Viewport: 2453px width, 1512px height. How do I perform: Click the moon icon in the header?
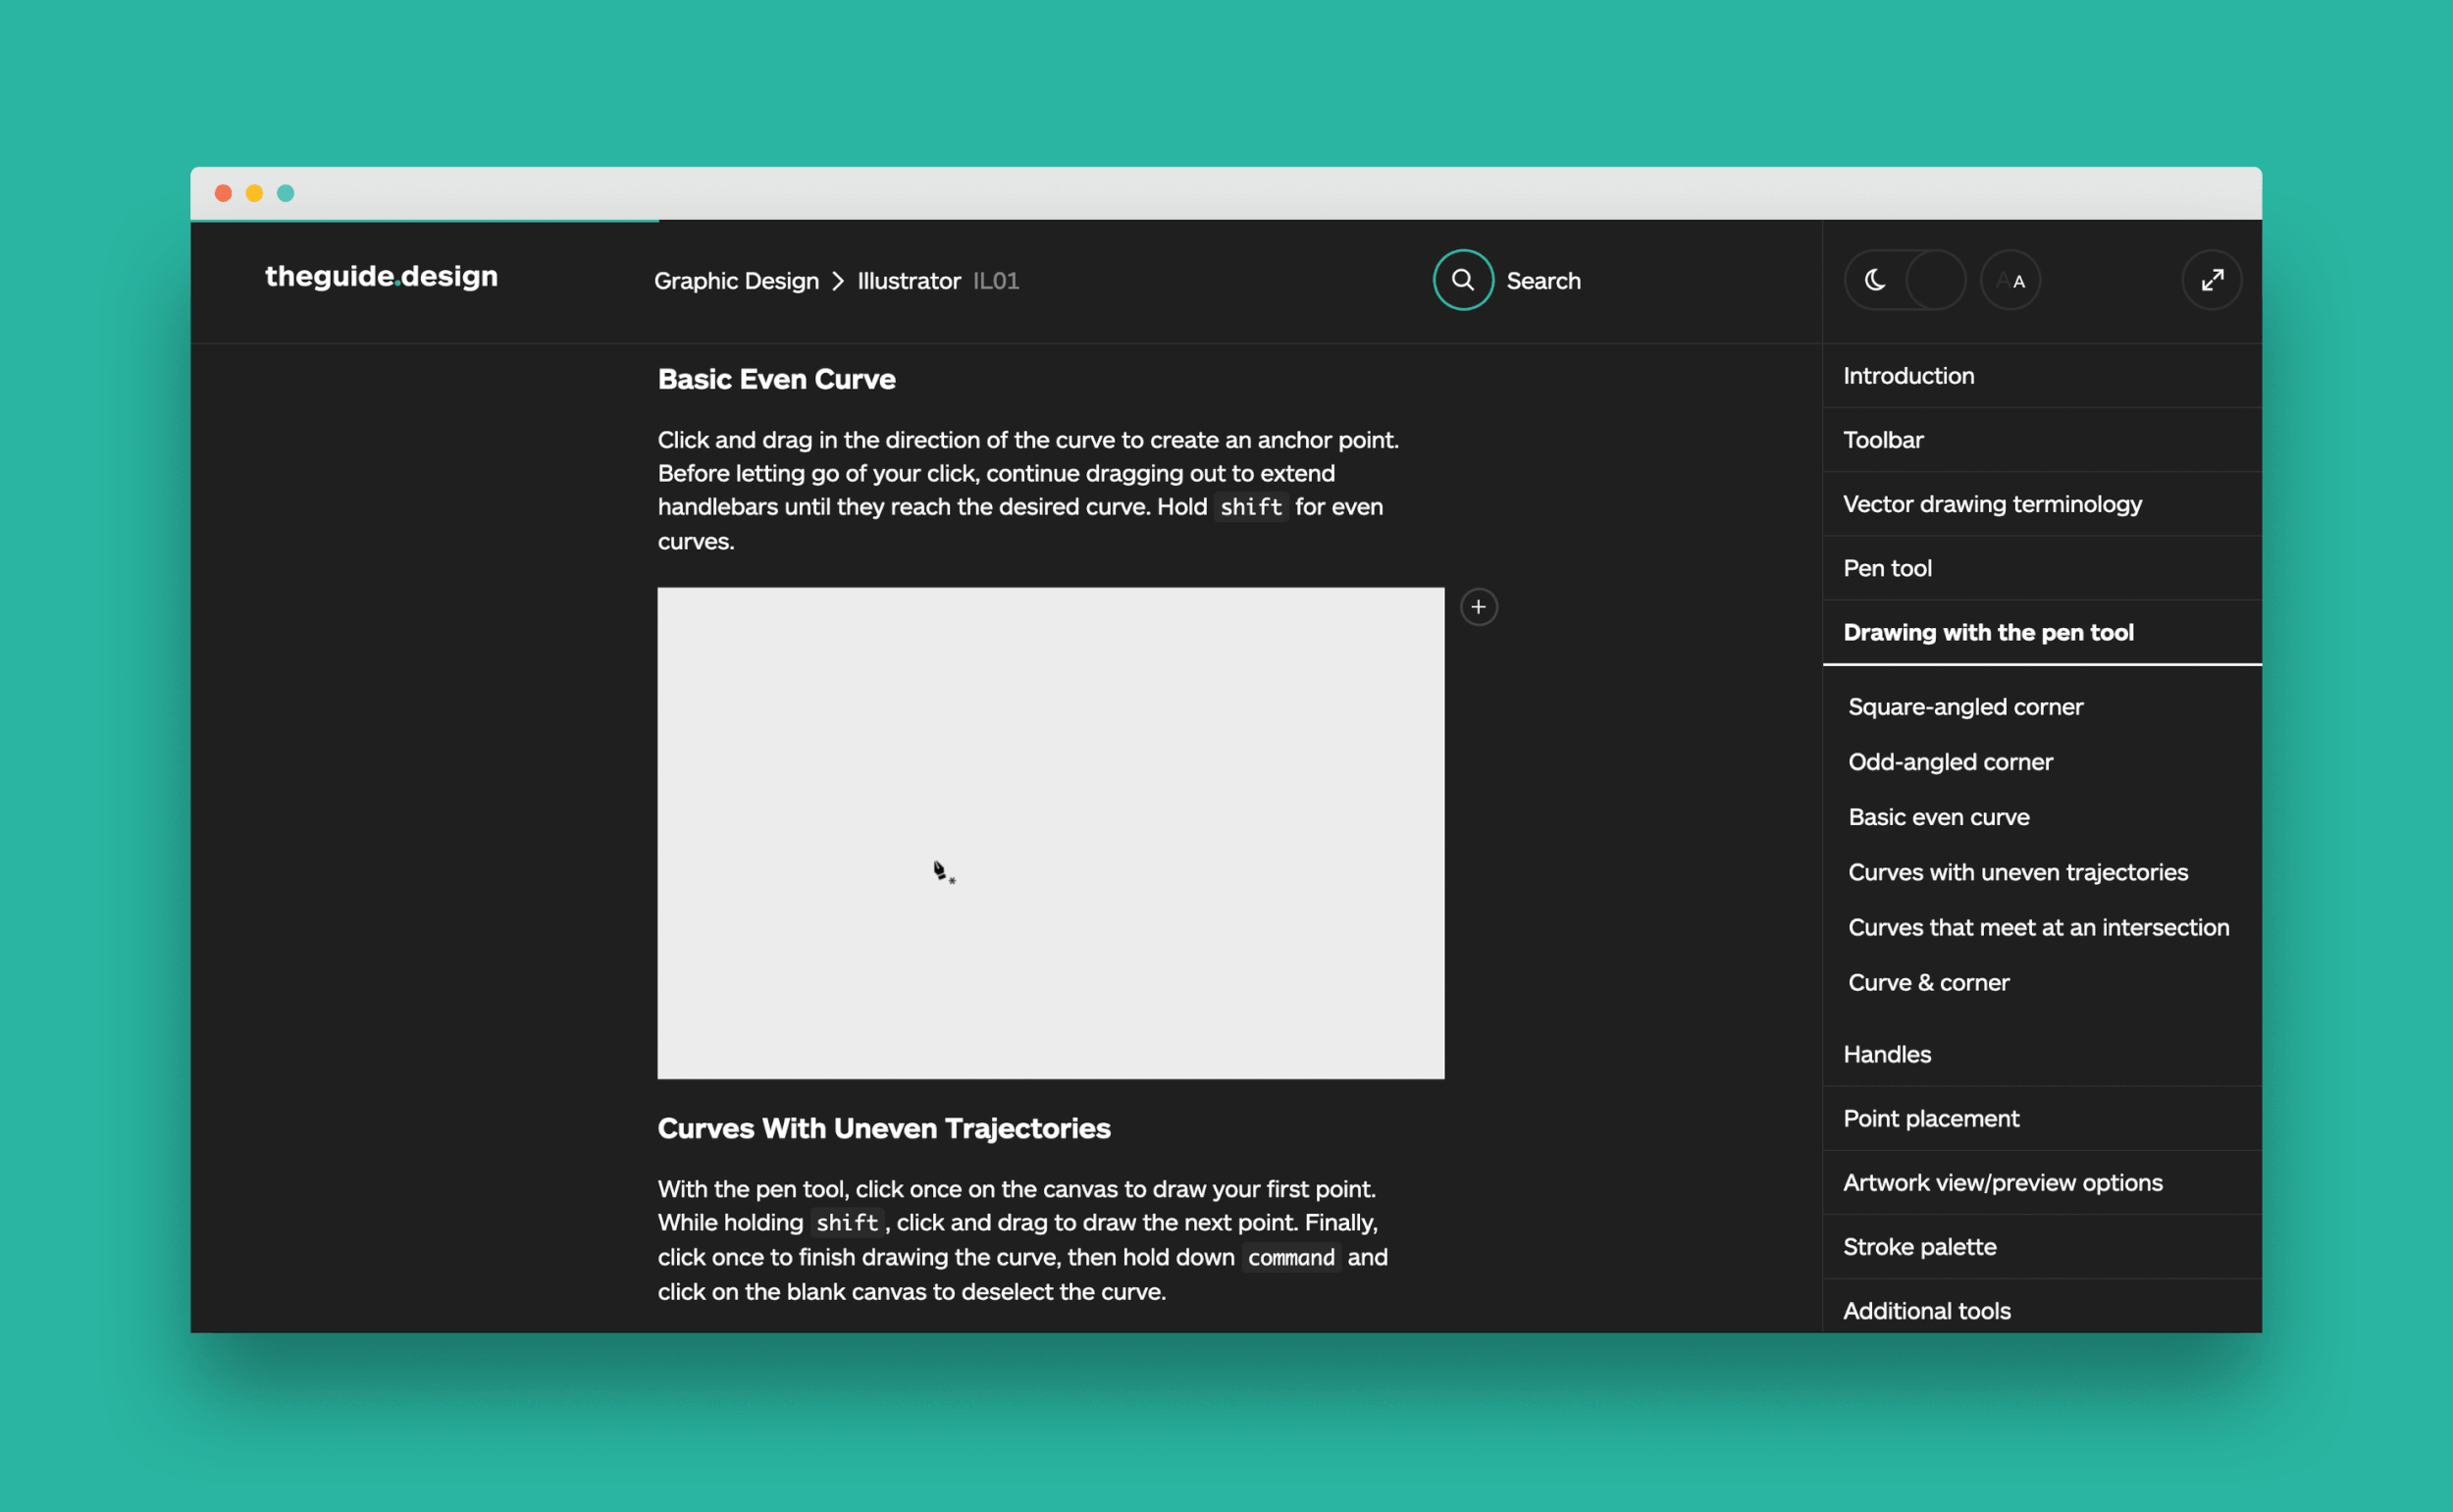[1873, 280]
